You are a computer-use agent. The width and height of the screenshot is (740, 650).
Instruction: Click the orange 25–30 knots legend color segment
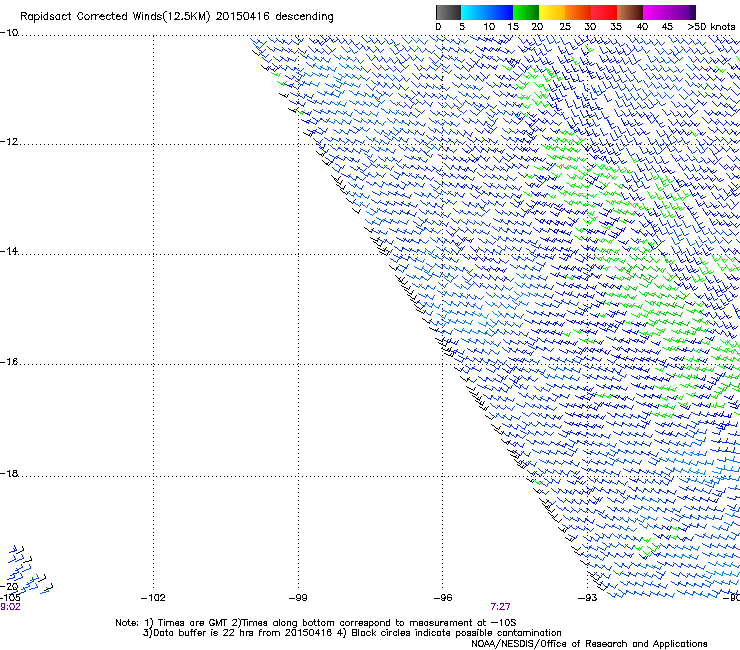pos(578,12)
